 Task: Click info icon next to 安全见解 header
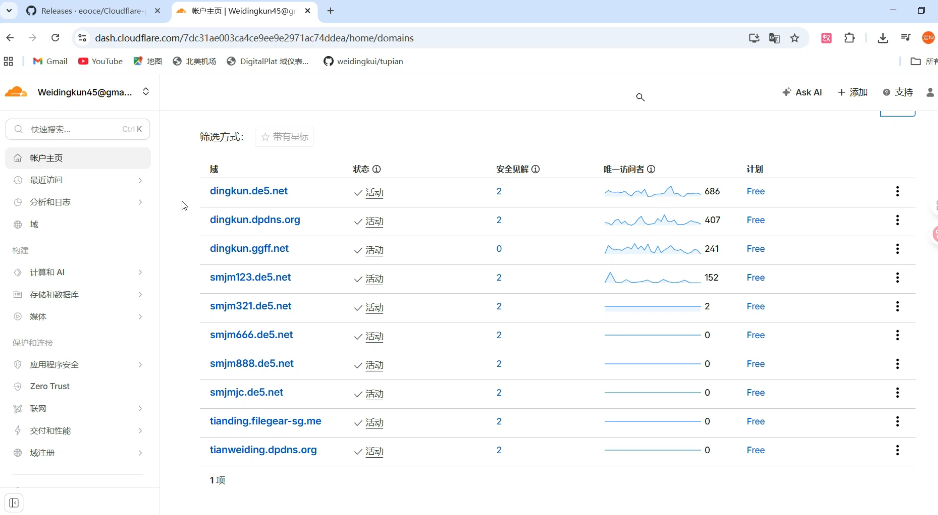[x=535, y=169]
